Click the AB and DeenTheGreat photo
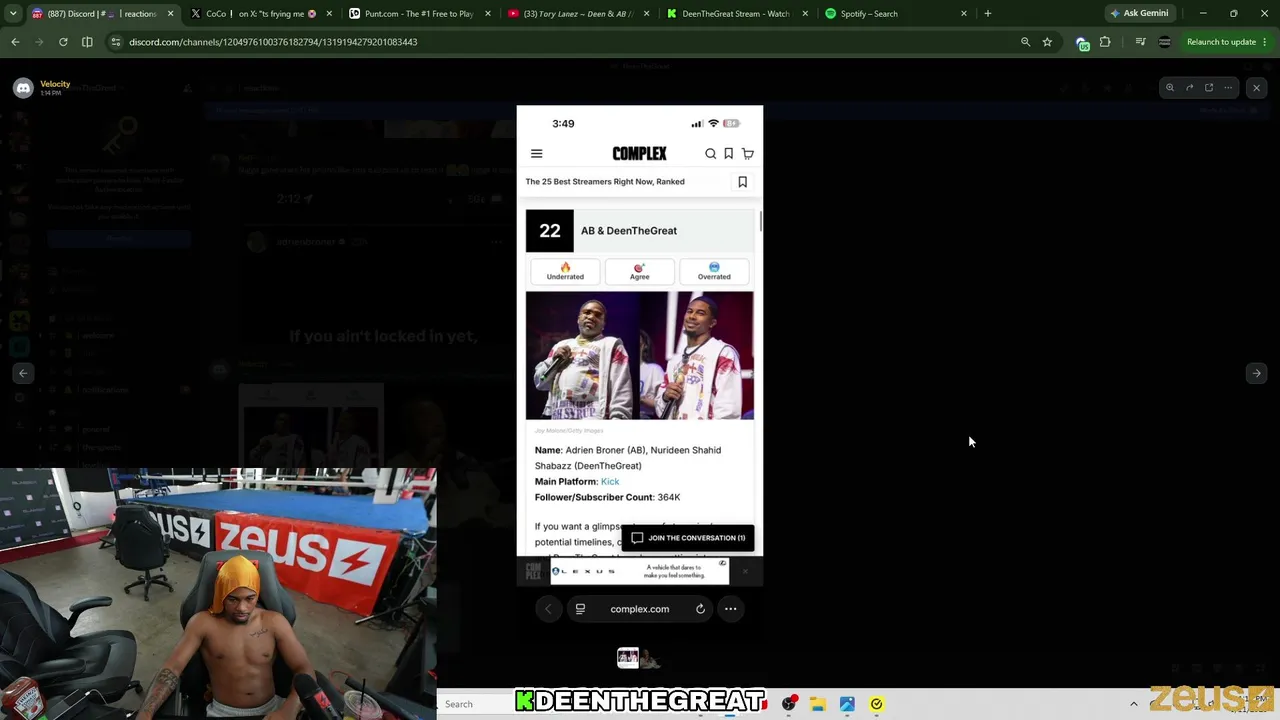The height and width of the screenshot is (720, 1280). click(640, 356)
